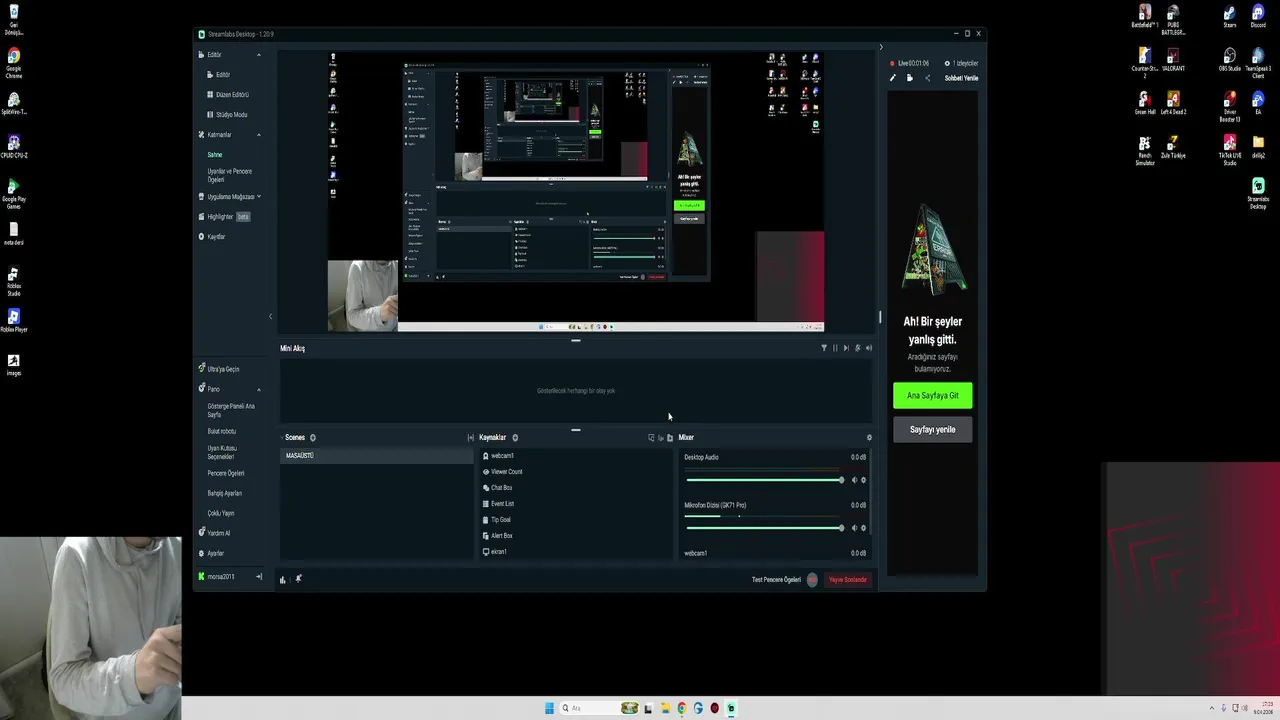Open Bulut robotu page

[x=222, y=431]
